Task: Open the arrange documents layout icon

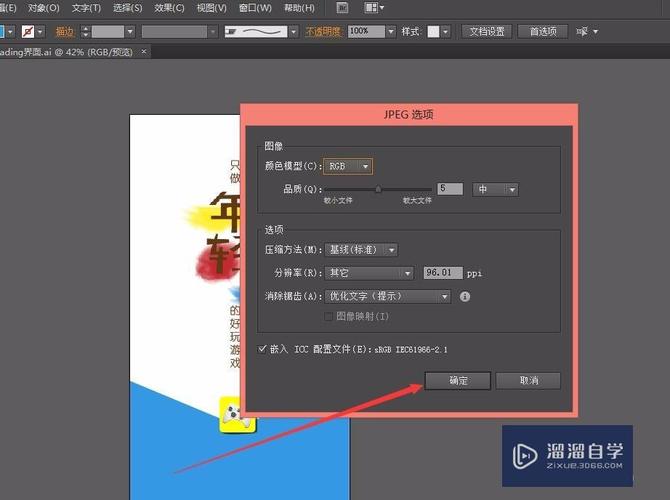Action: click(374, 8)
